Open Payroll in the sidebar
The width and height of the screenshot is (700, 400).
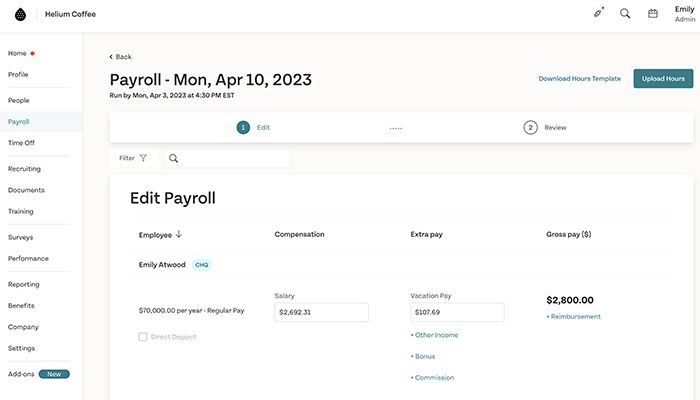coord(19,122)
